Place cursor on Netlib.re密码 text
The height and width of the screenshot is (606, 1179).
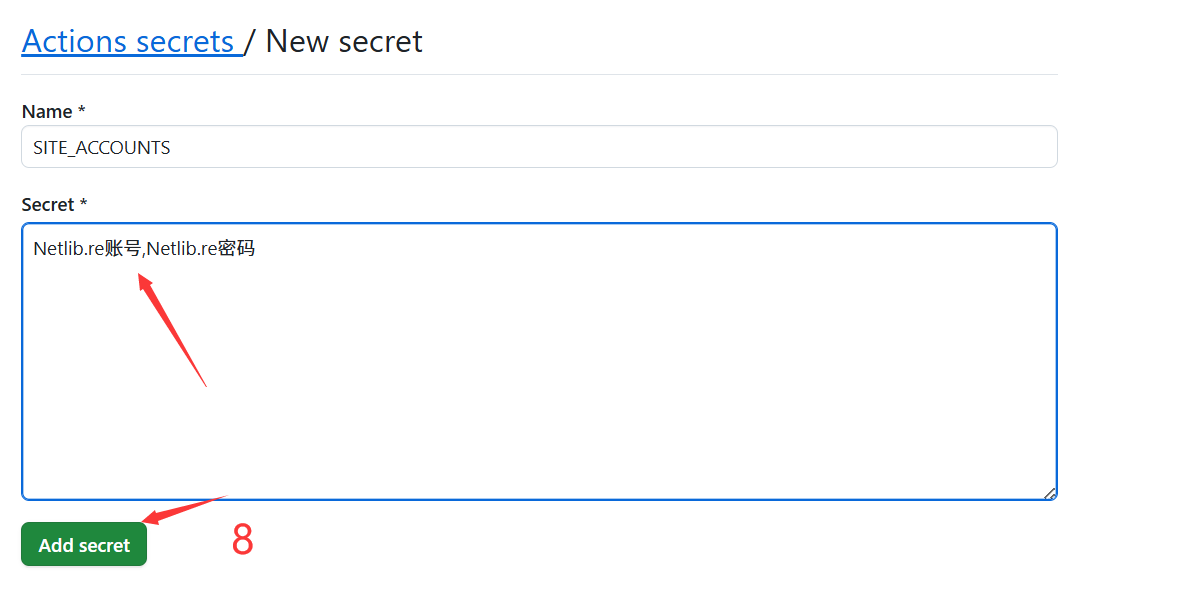pyautogui.click(x=201, y=249)
